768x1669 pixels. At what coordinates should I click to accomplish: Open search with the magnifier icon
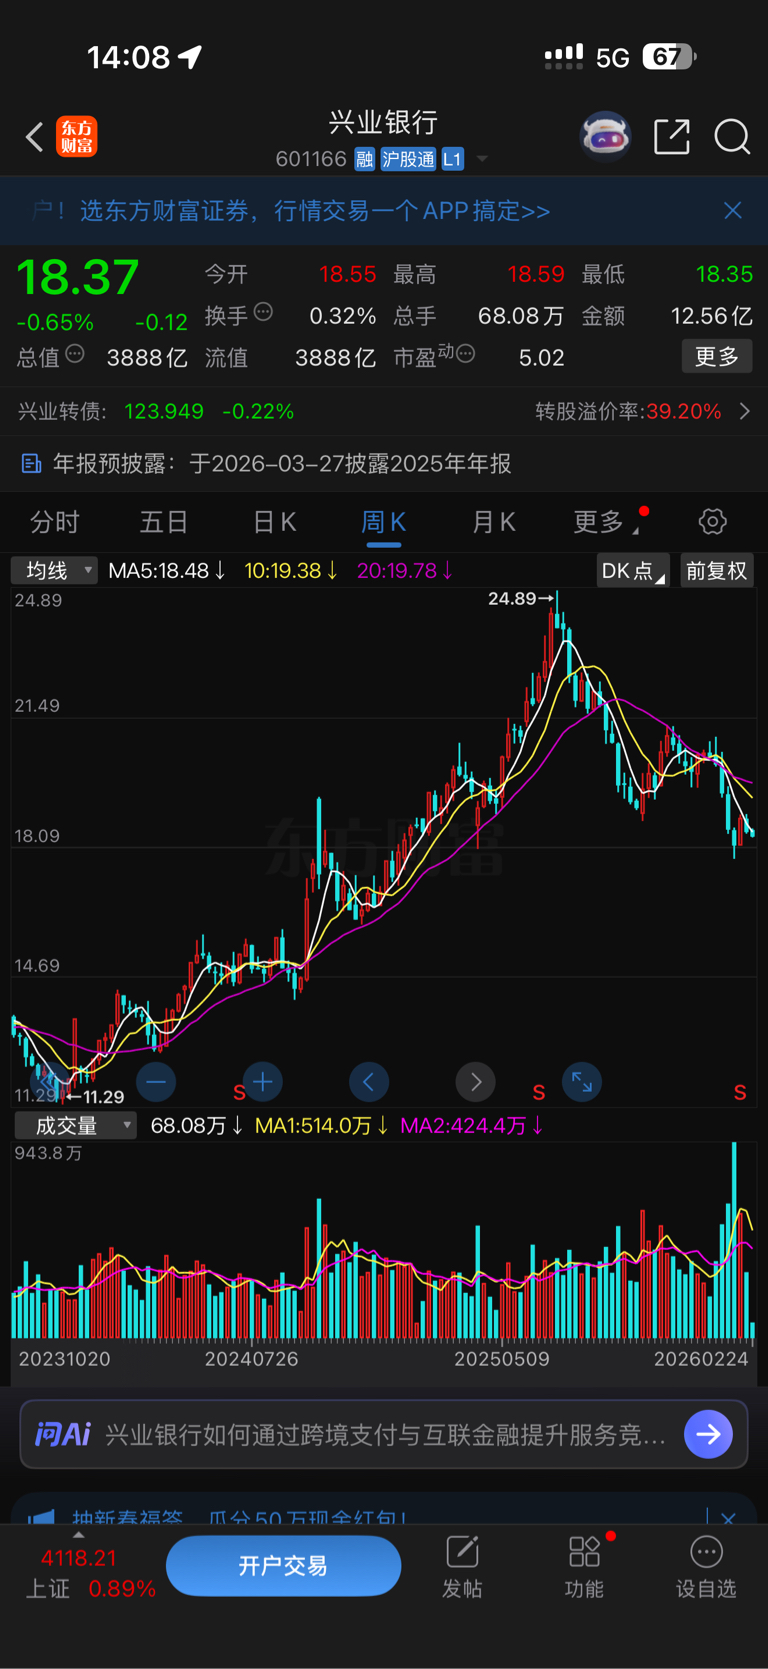732,137
